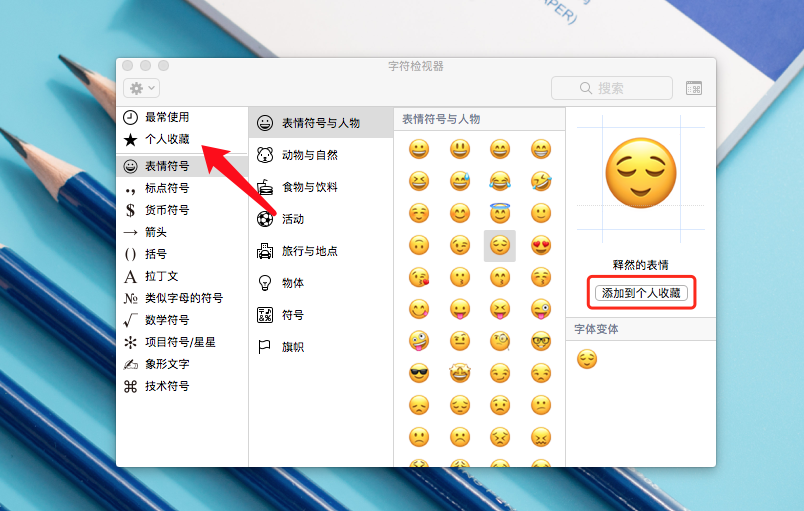The image size is (804, 511).
Task: Select rolling on floor laughing emoji
Action: coord(541,181)
